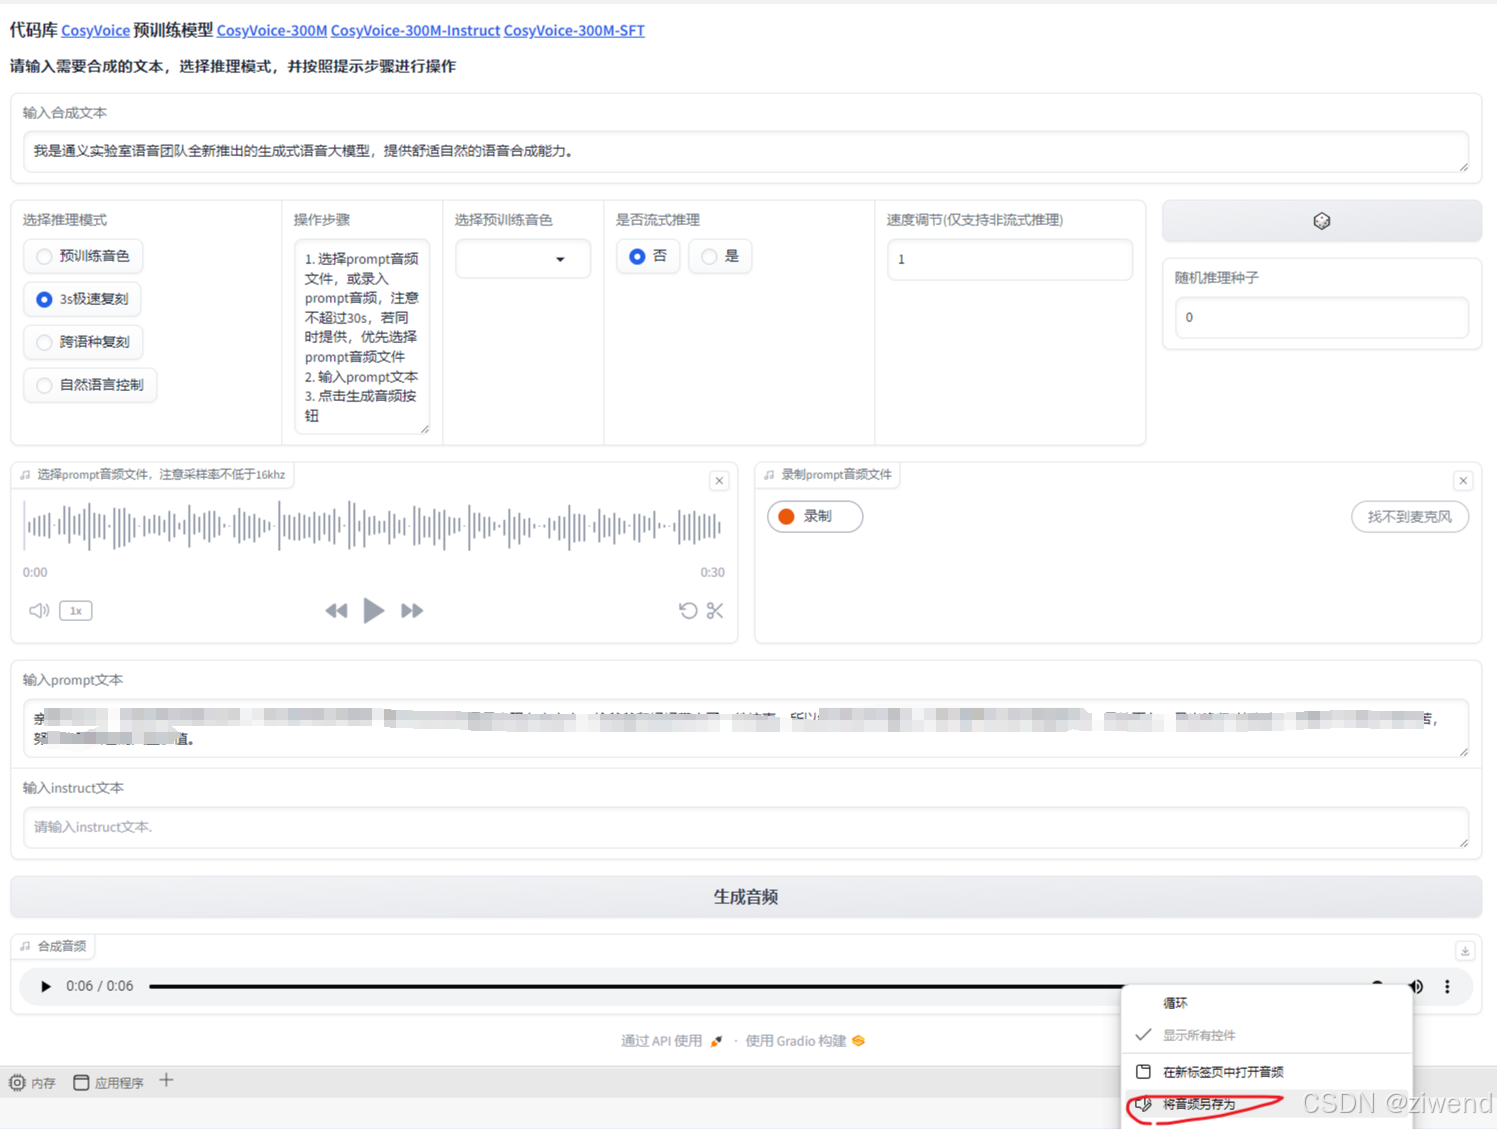Open the 内存 panel in bottom bar

point(32,1083)
